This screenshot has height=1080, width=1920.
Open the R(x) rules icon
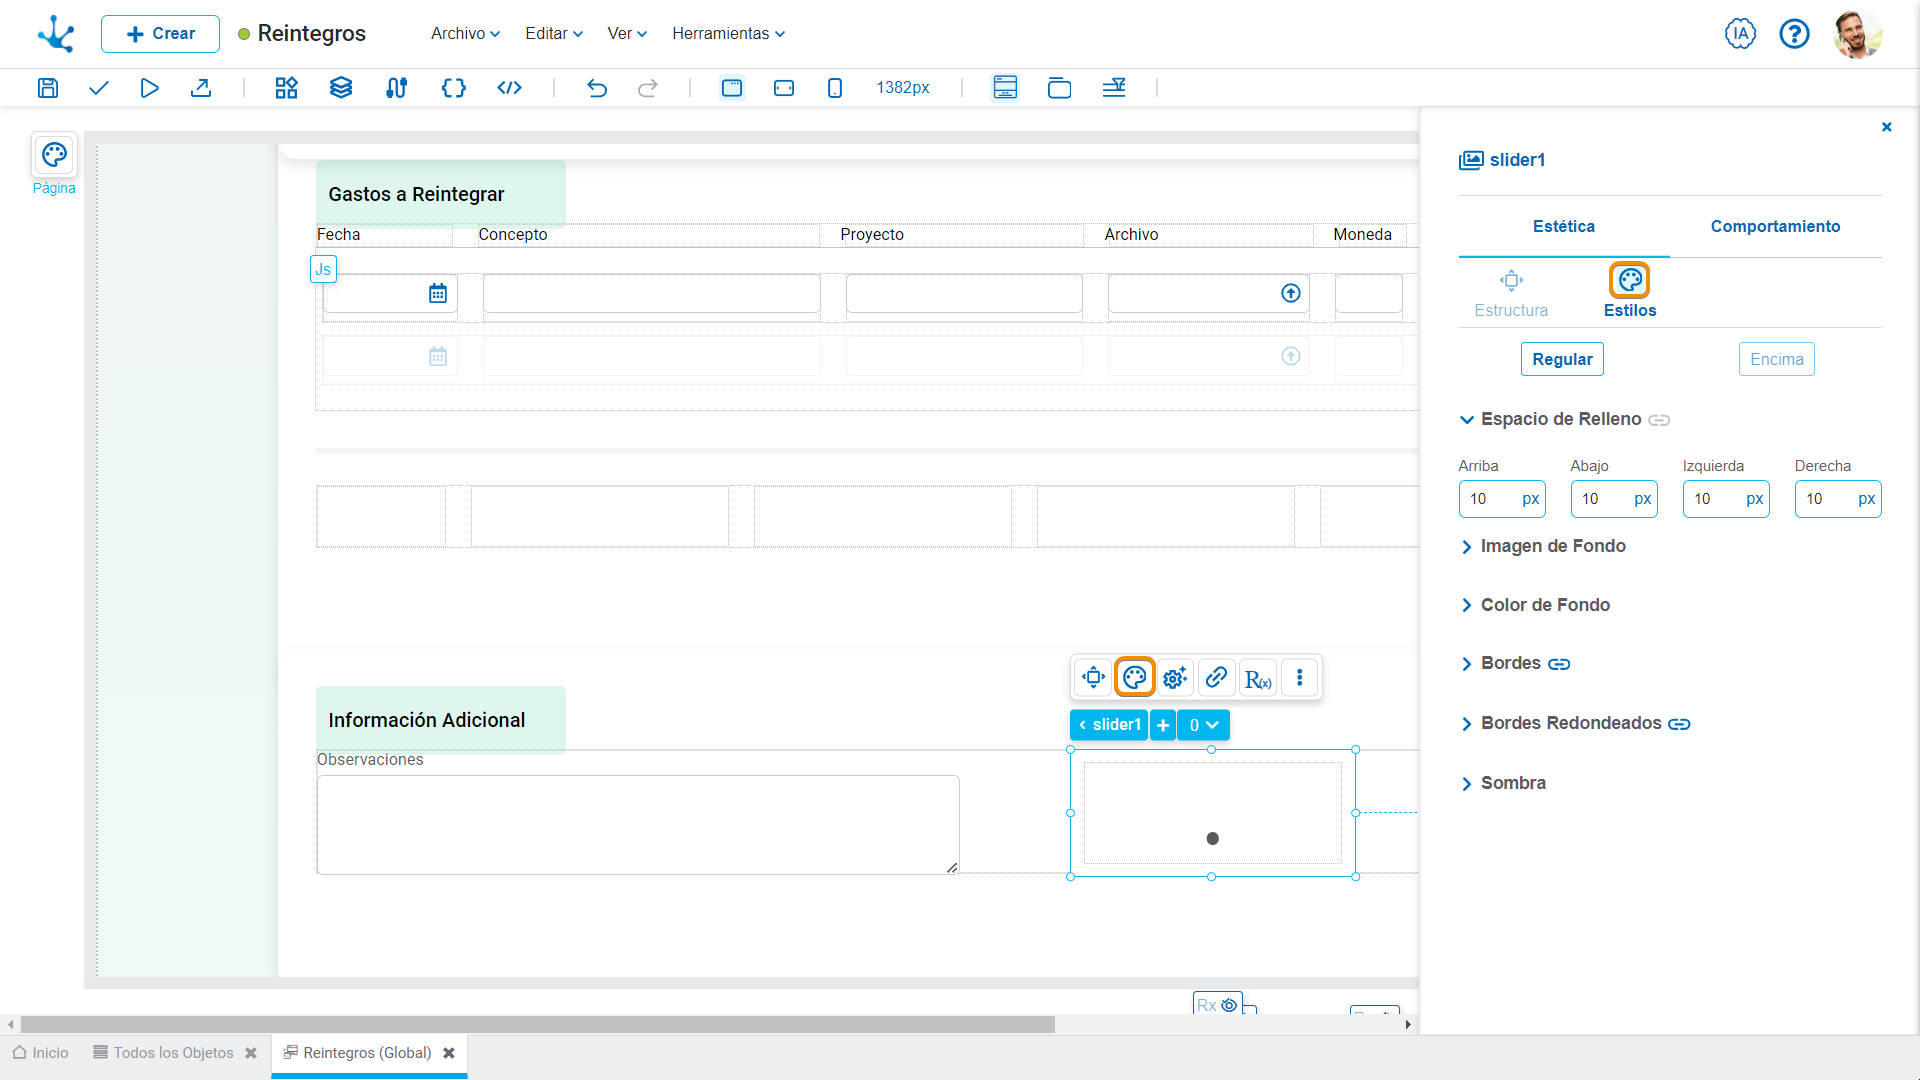click(x=1258, y=677)
